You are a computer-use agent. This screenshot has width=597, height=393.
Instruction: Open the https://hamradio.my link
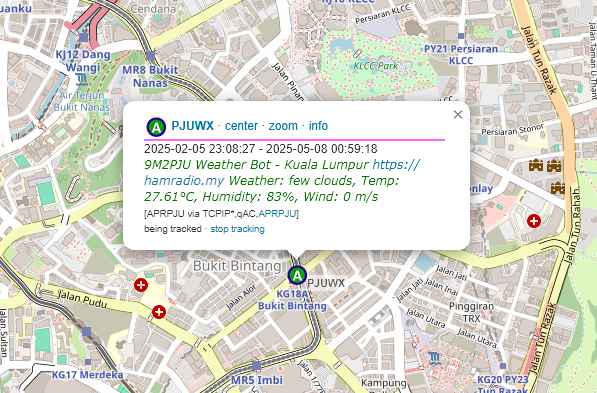282,172
